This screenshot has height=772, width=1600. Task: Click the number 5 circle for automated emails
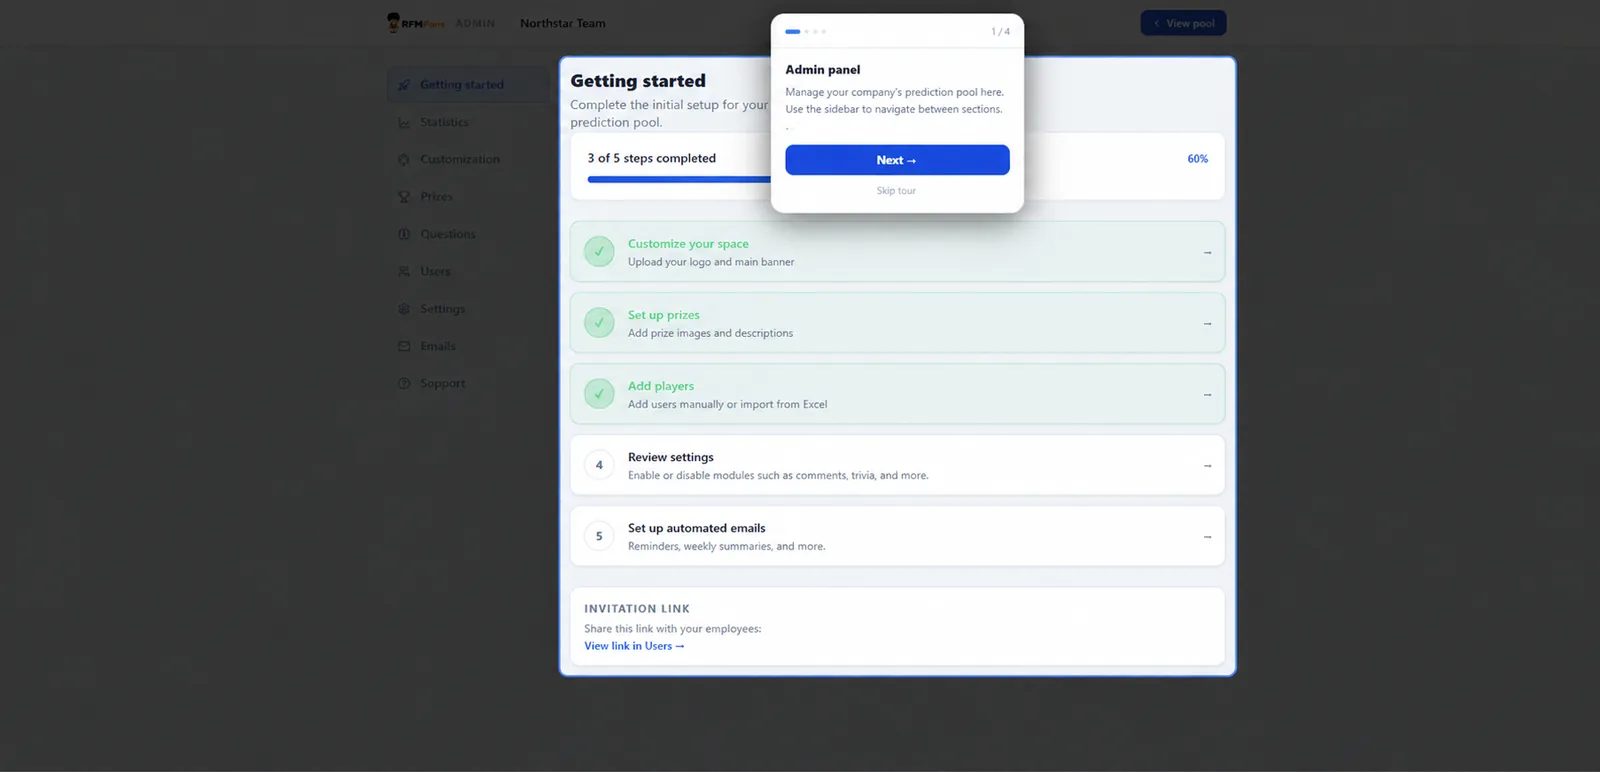(x=599, y=536)
